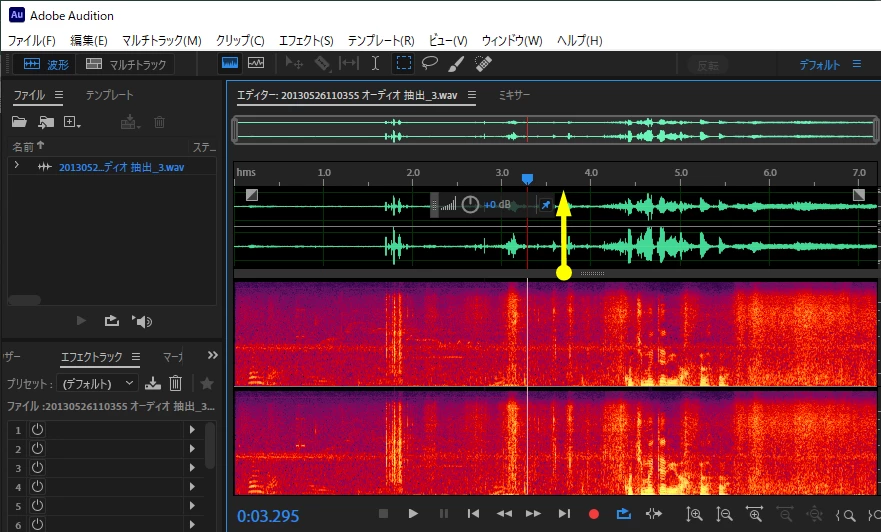Image resolution: width=881 pixels, height=532 pixels.
Task: Select the Spot Healing Brush tool
Action: pyautogui.click(x=483, y=63)
